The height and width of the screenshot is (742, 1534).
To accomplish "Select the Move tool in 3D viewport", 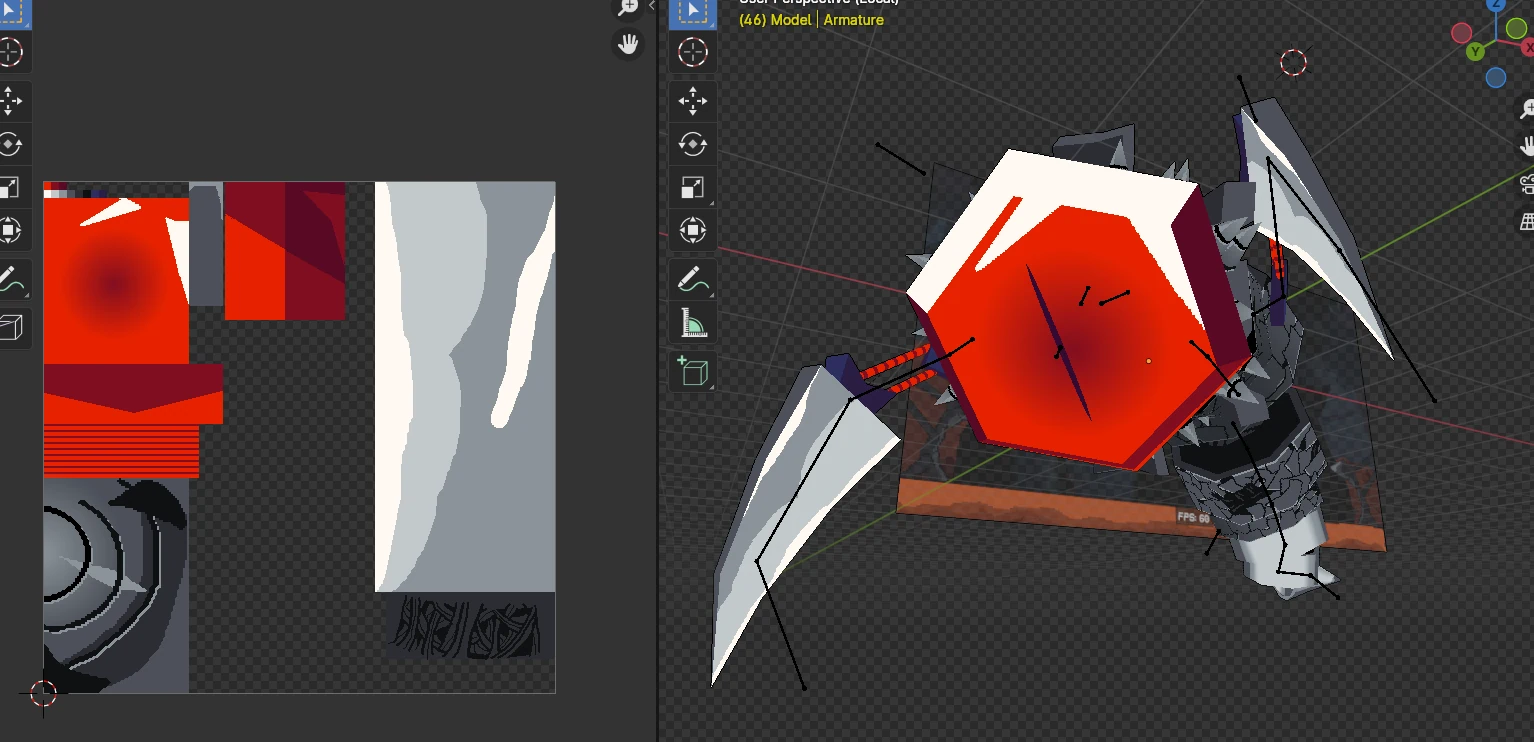I will point(692,101).
